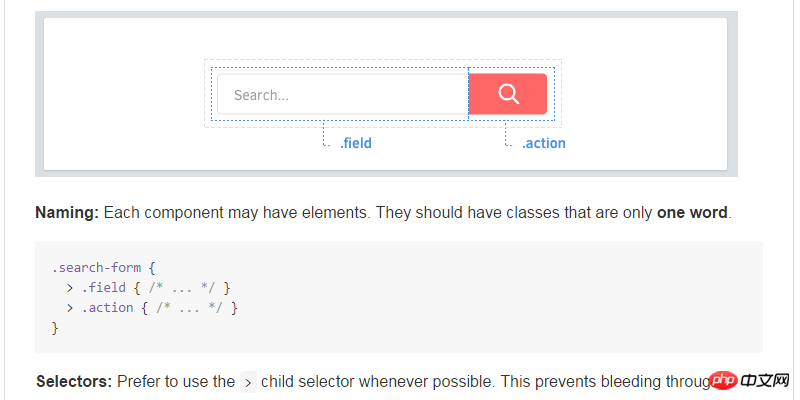800x400 pixels.
Task: Click the blue .action label
Action: (543, 143)
